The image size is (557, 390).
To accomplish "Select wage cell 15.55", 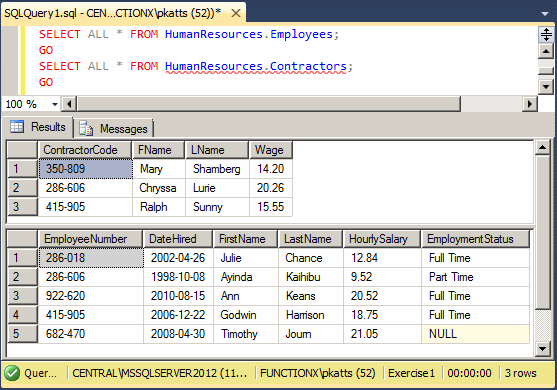I will [271, 207].
